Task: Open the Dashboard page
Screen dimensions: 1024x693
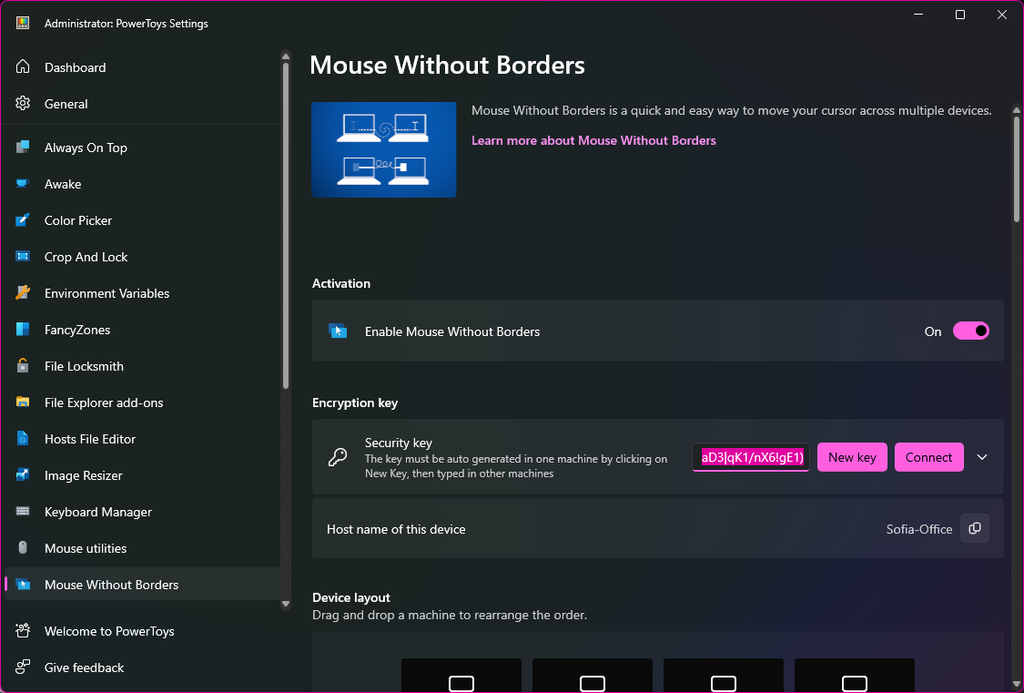Action: click(74, 67)
